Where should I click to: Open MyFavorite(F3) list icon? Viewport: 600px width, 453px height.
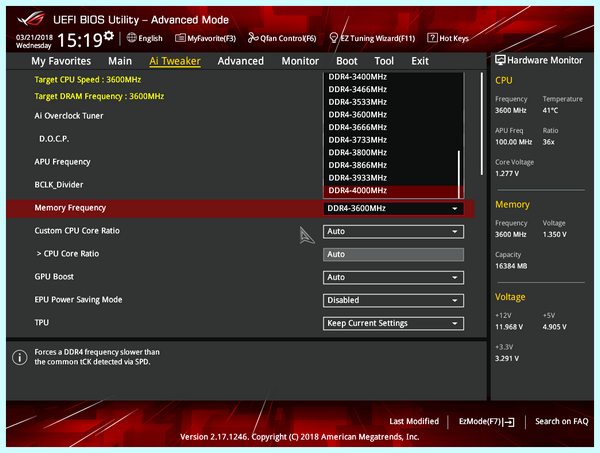(x=180, y=38)
